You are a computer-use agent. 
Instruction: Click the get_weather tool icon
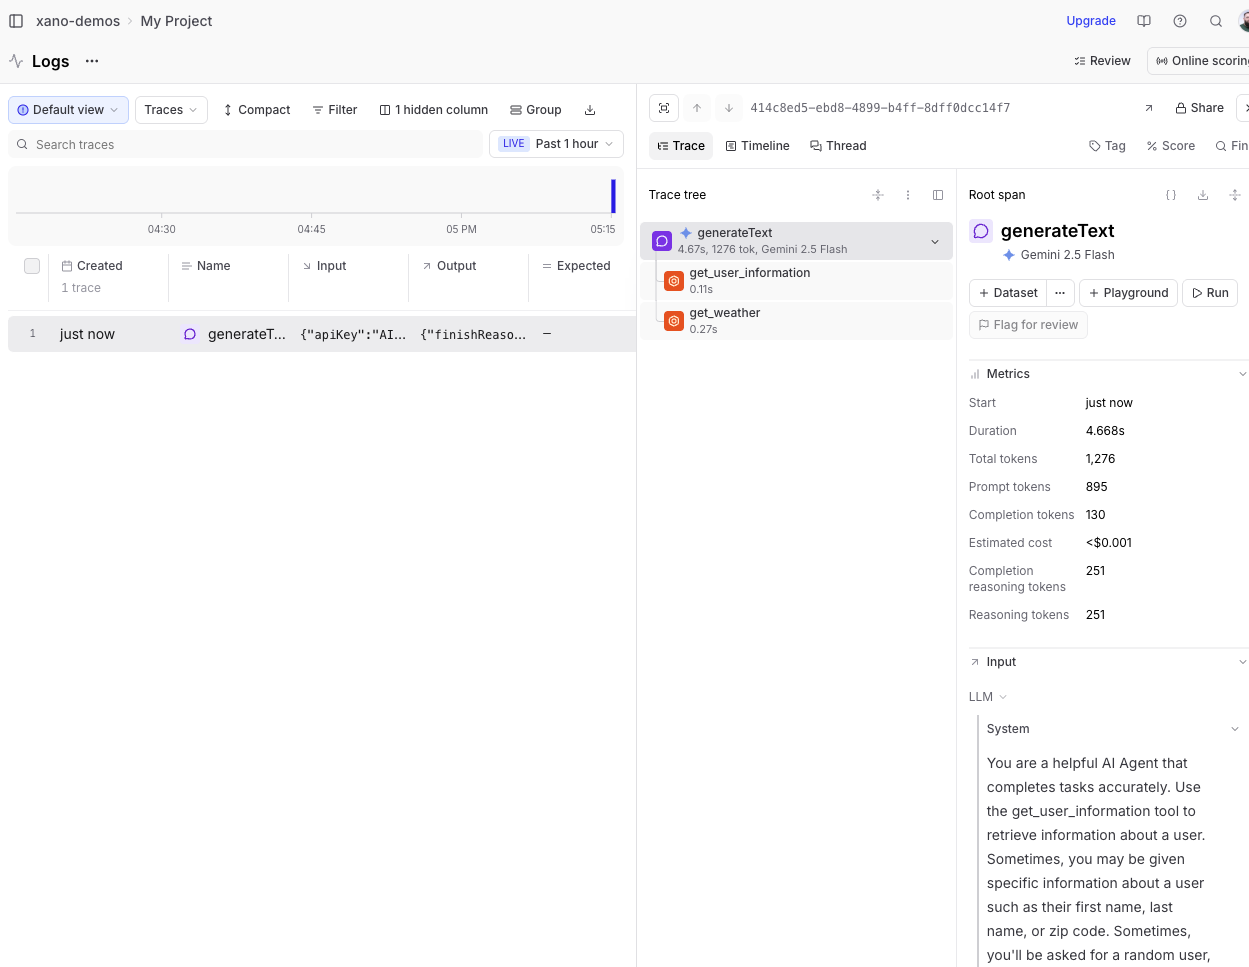[x=674, y=321]
